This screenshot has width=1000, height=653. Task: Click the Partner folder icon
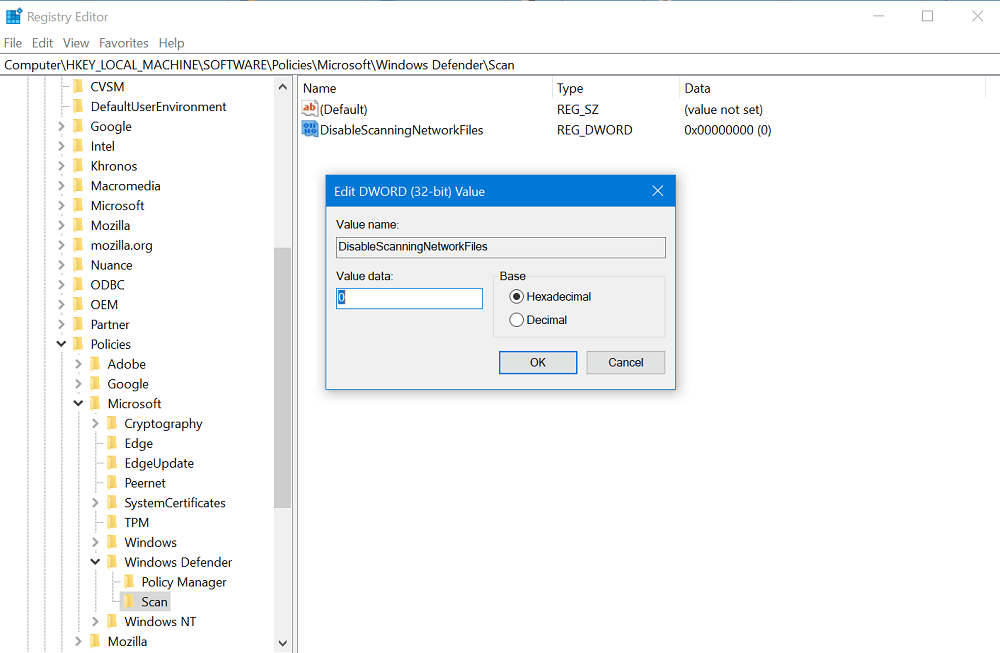(78, 324)
